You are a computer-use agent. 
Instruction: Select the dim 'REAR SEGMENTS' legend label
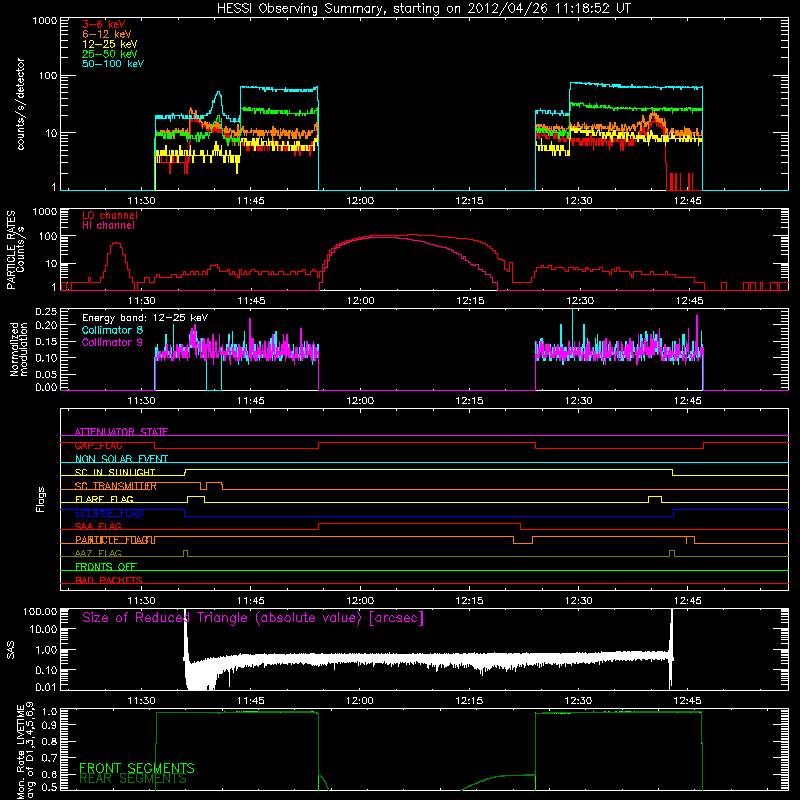click(133, 779)
